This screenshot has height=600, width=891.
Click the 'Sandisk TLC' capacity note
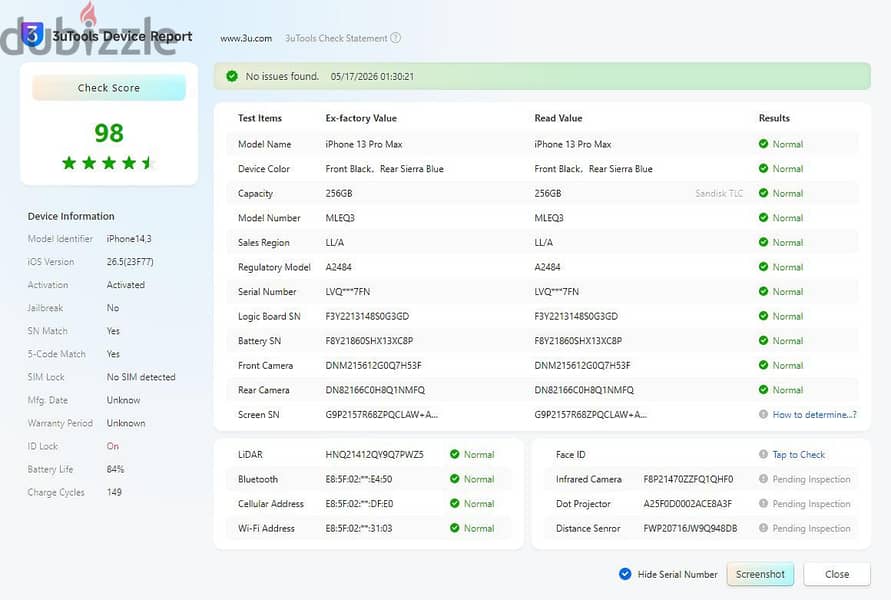tap(719, 193)
